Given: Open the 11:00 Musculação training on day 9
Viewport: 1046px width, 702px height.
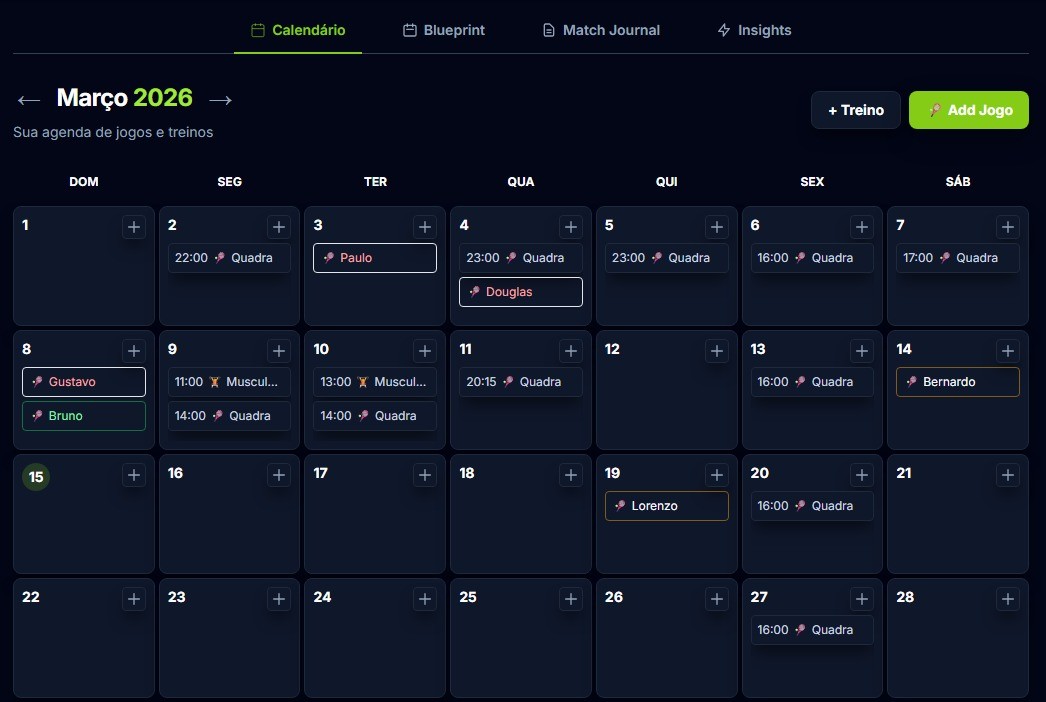Looking at the screenshot, I should pyautogui.click(x=229, y=382).
